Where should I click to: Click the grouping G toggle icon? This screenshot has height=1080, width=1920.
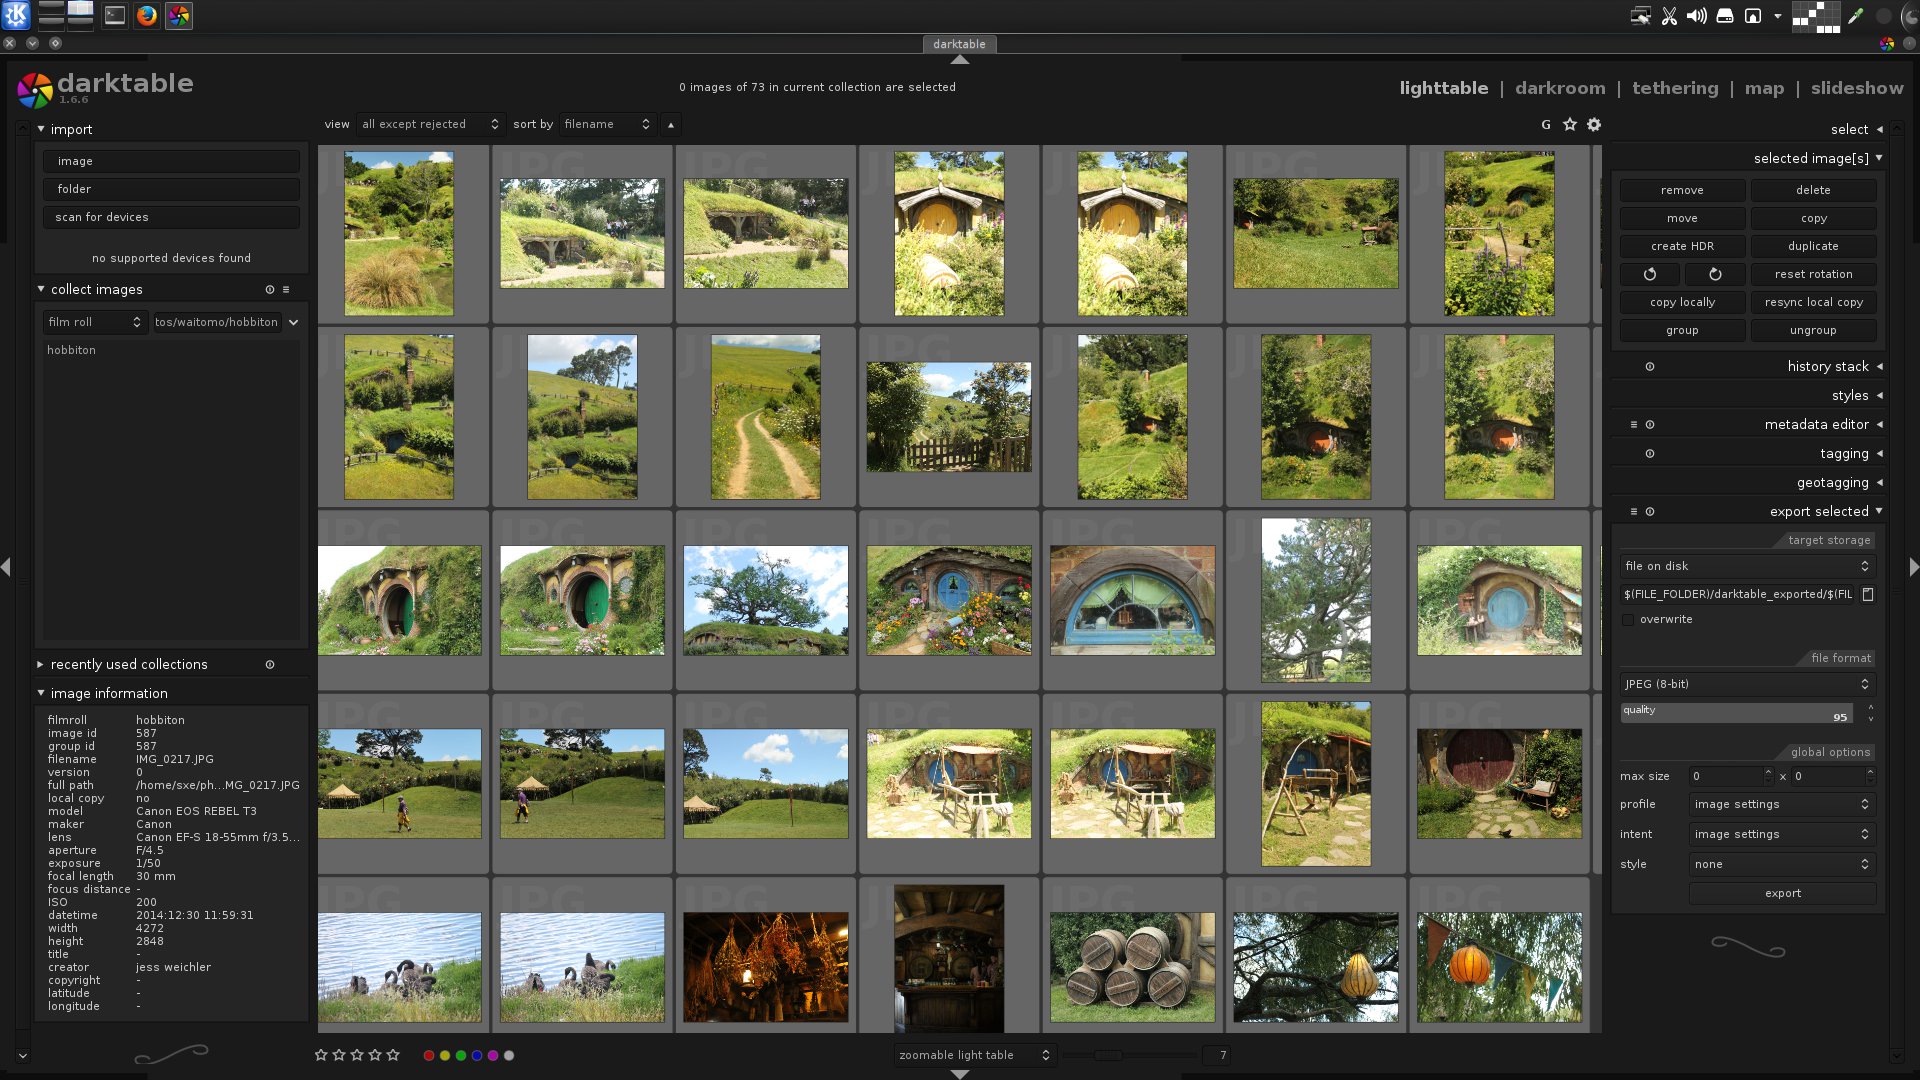1546,125
